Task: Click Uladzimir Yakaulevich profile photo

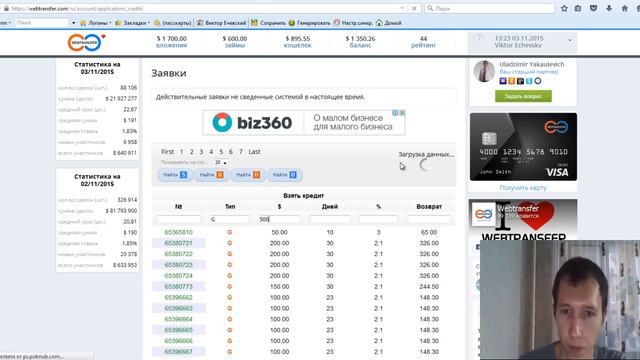Action: pyautogui.click(x=484, y=71)
